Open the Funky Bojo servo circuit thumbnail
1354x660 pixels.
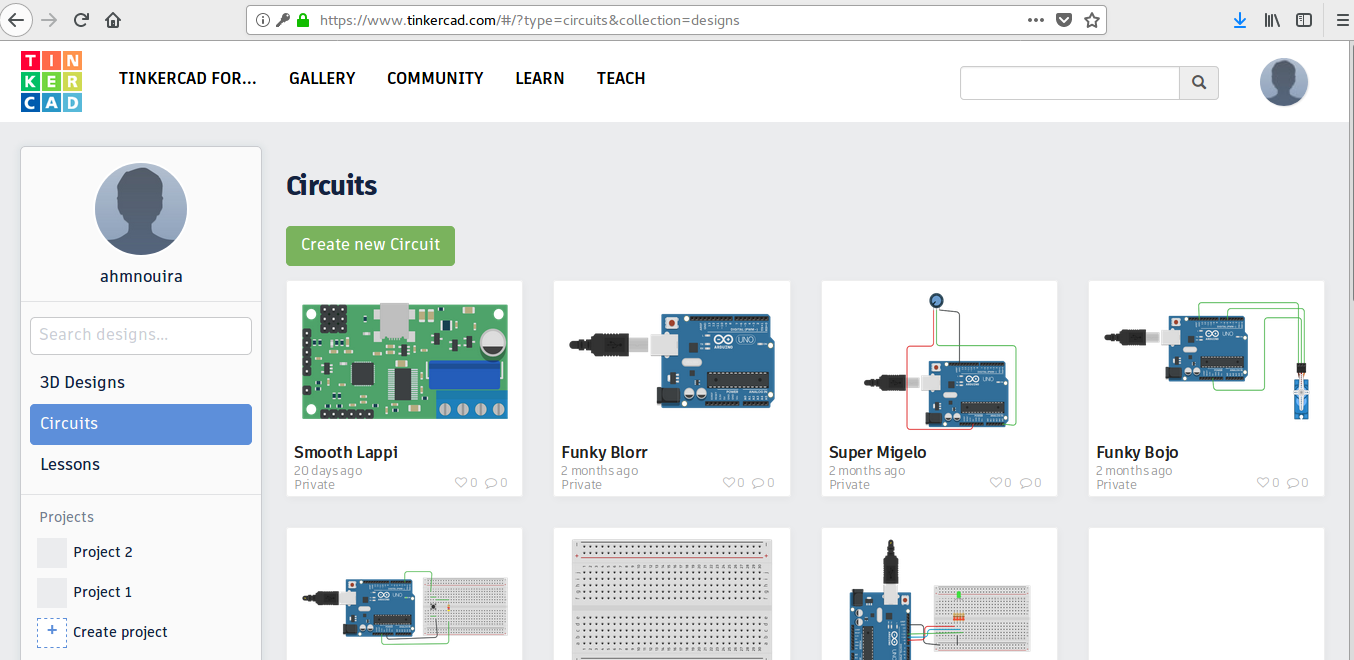click(x=1206, y=361)
